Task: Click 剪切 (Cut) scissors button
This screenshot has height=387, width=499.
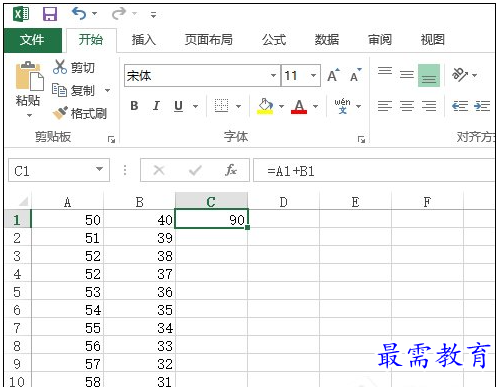Action: click(74, 67)
